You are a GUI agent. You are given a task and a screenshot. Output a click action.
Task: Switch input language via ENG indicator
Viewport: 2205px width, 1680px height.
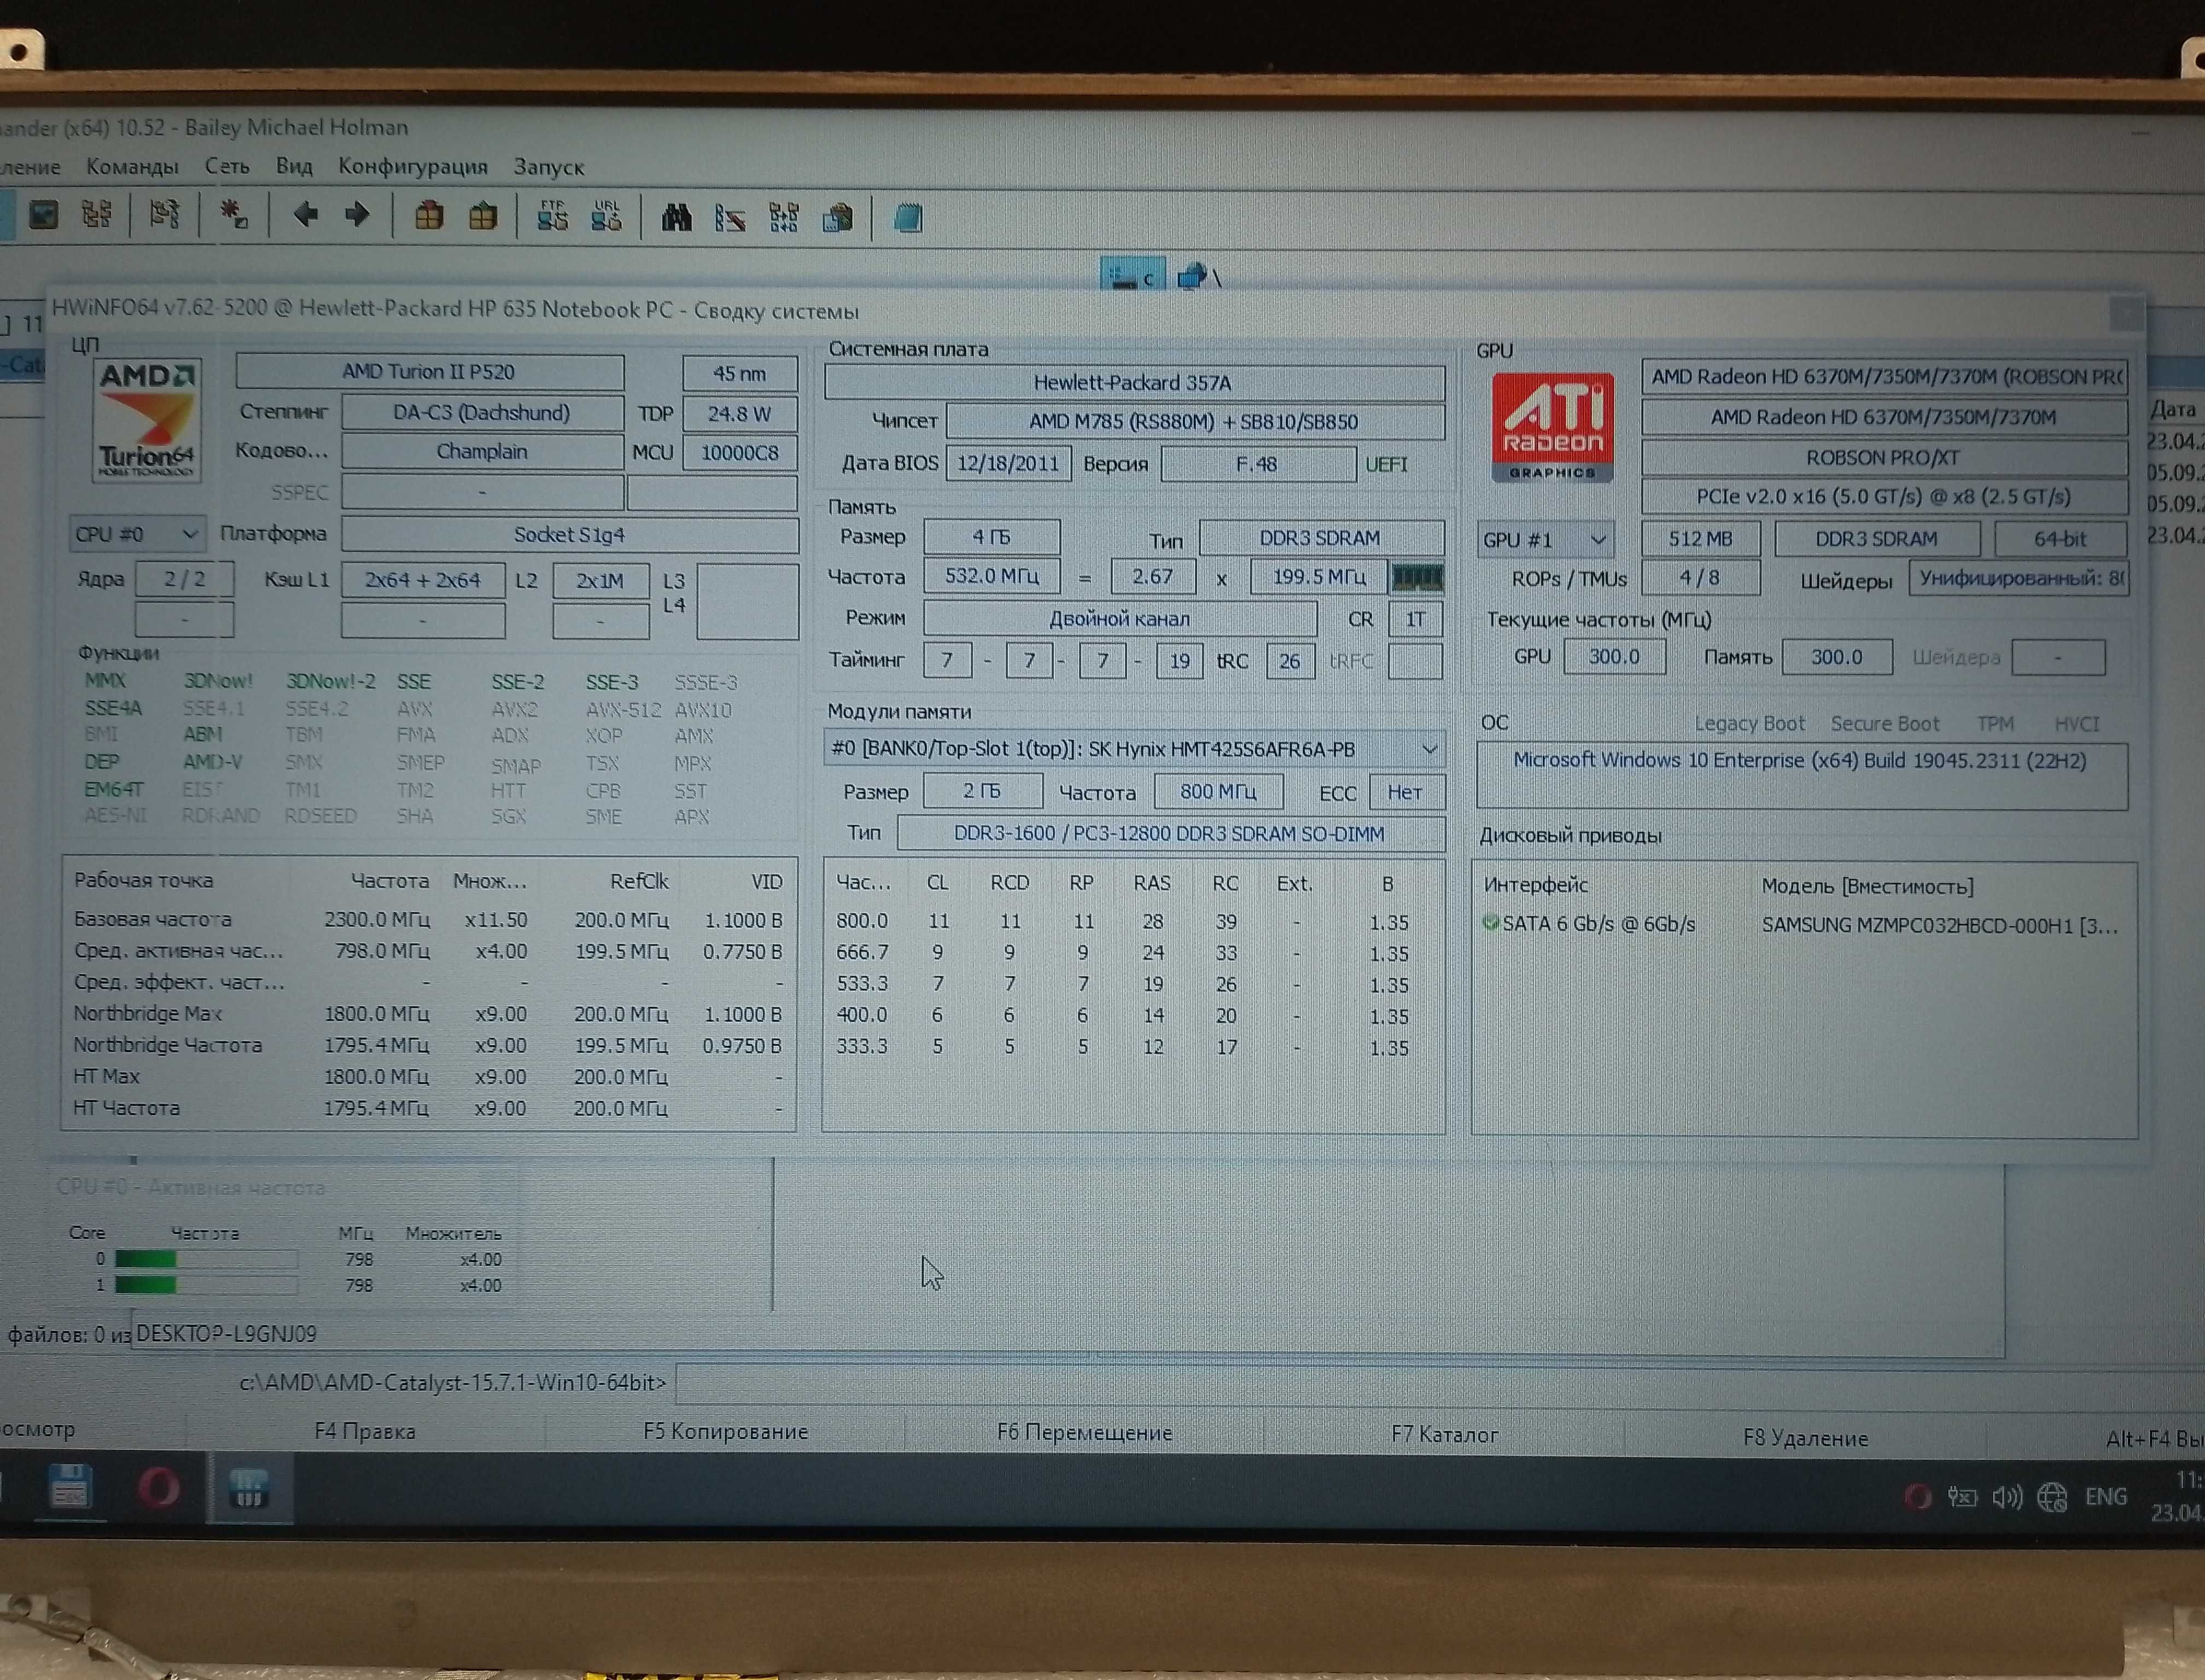[x=2105, y=1497]
